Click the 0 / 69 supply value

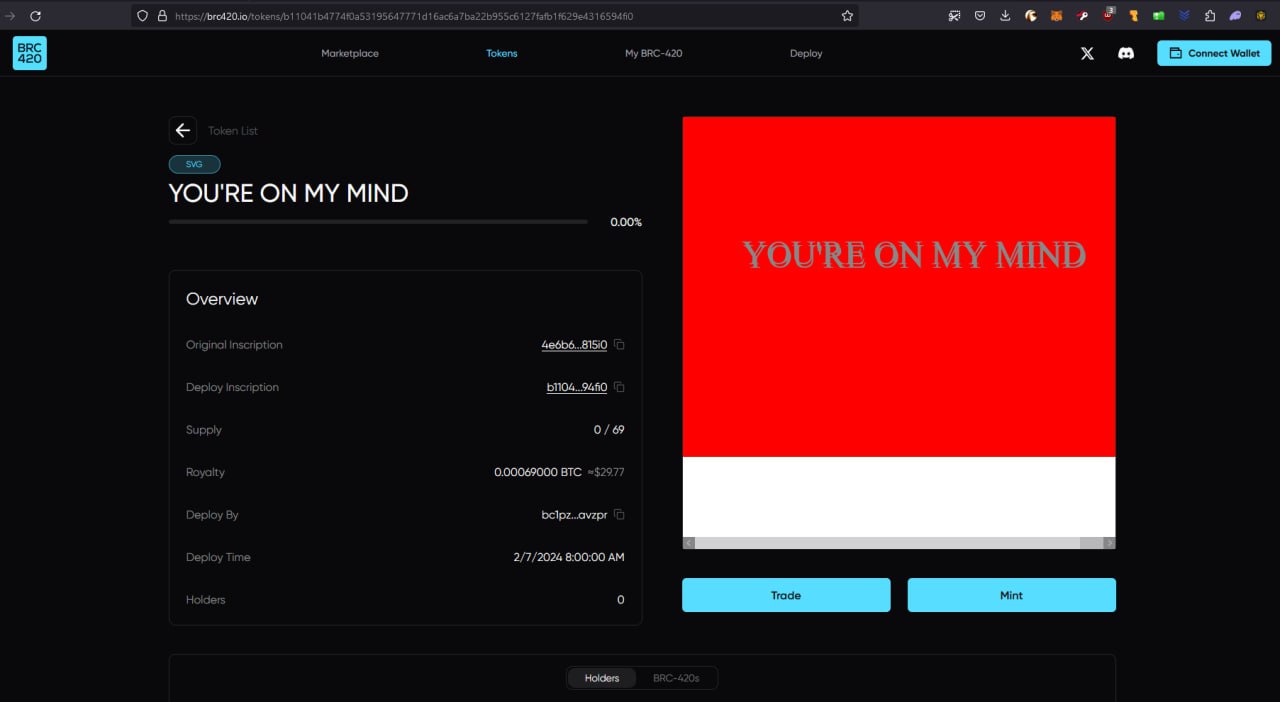point(609,430)
